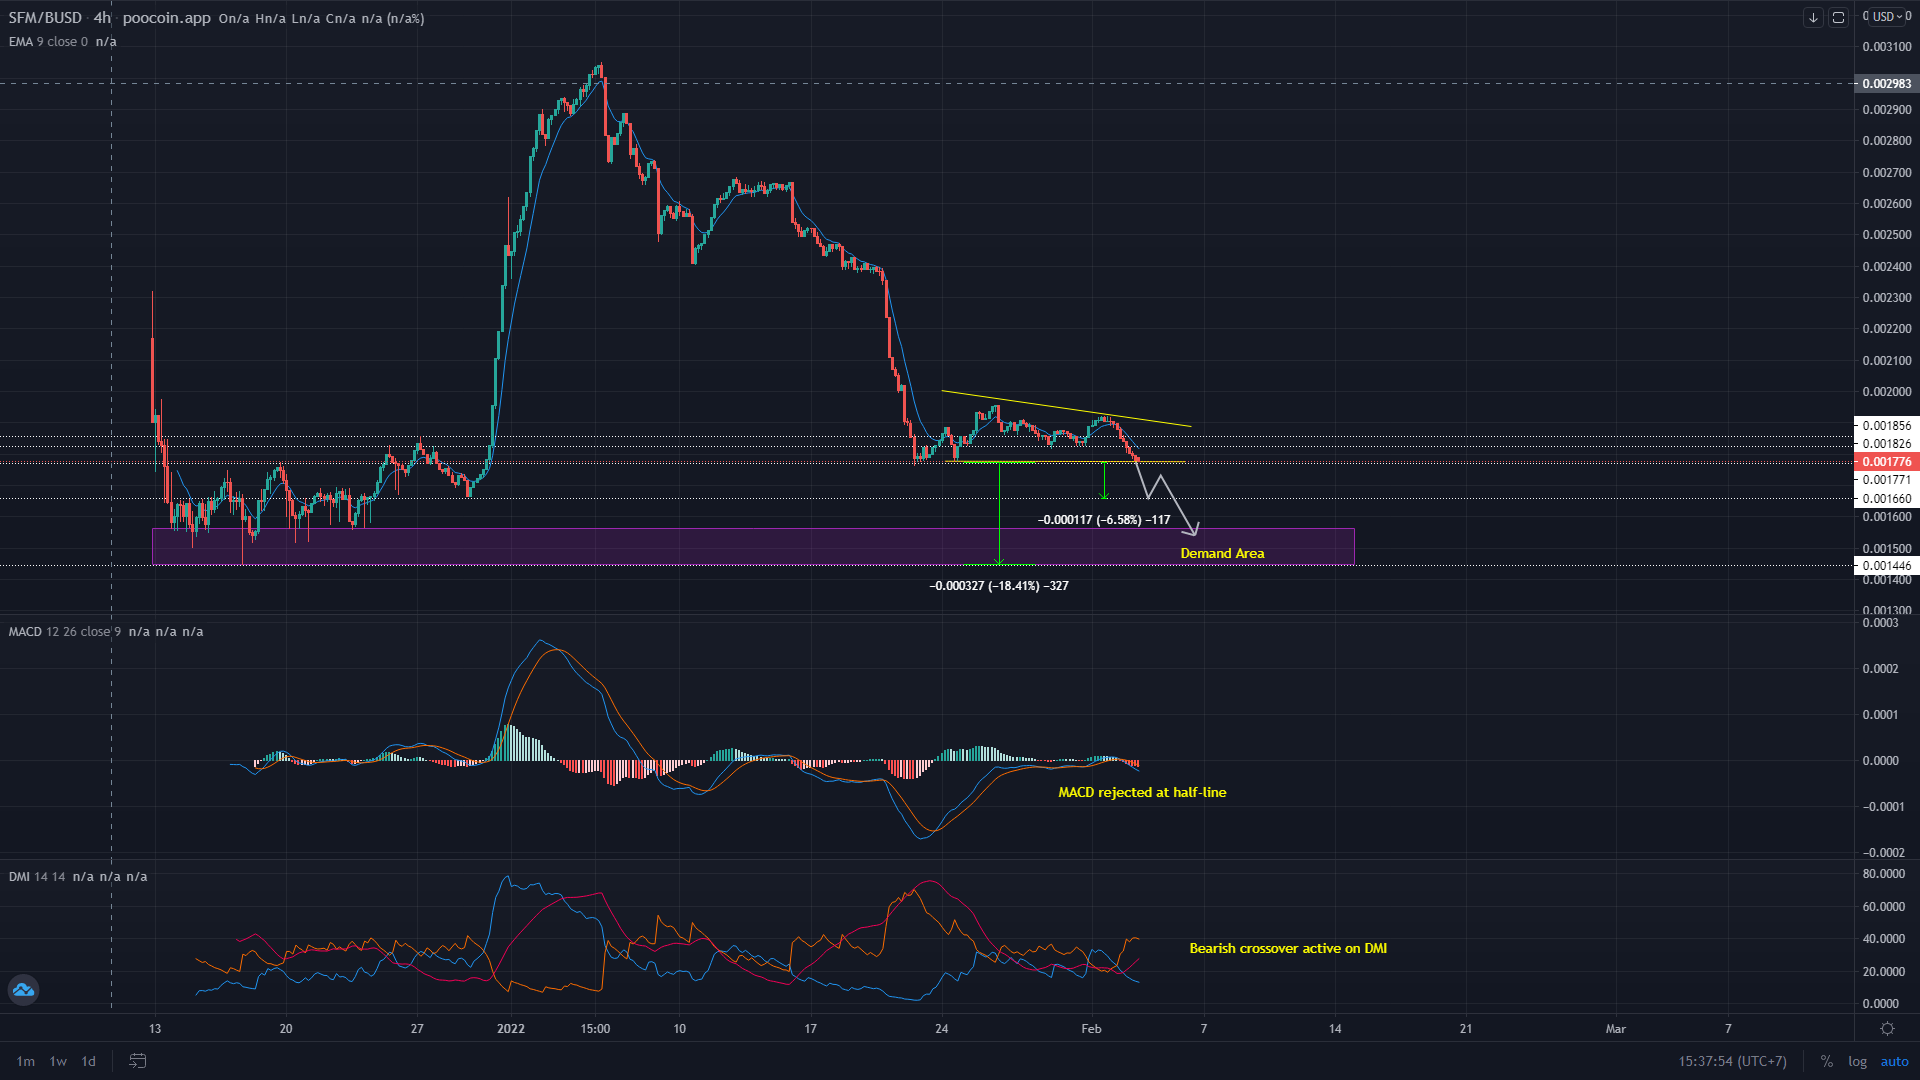Click the poocoin.app source link
Viewport: 1920px width, 1080px height.
click(166, 17)
